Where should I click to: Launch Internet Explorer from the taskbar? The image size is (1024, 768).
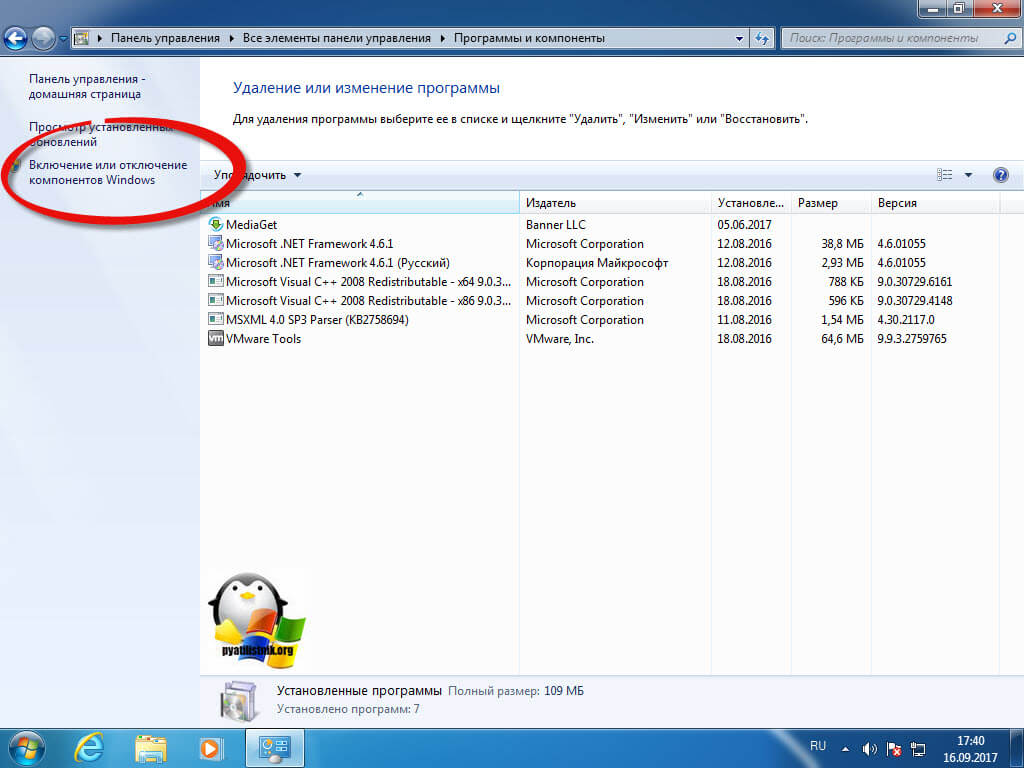click(x=92, y=747)
